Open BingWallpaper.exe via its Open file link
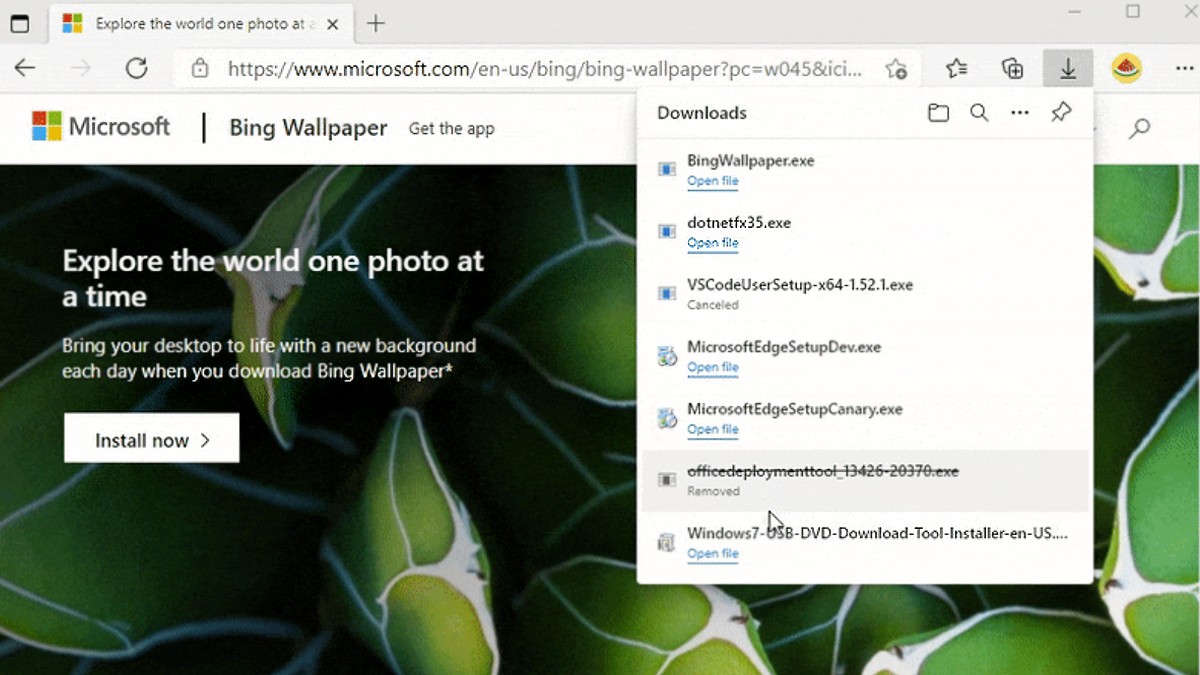1200x675 pixels. [713, 181]
